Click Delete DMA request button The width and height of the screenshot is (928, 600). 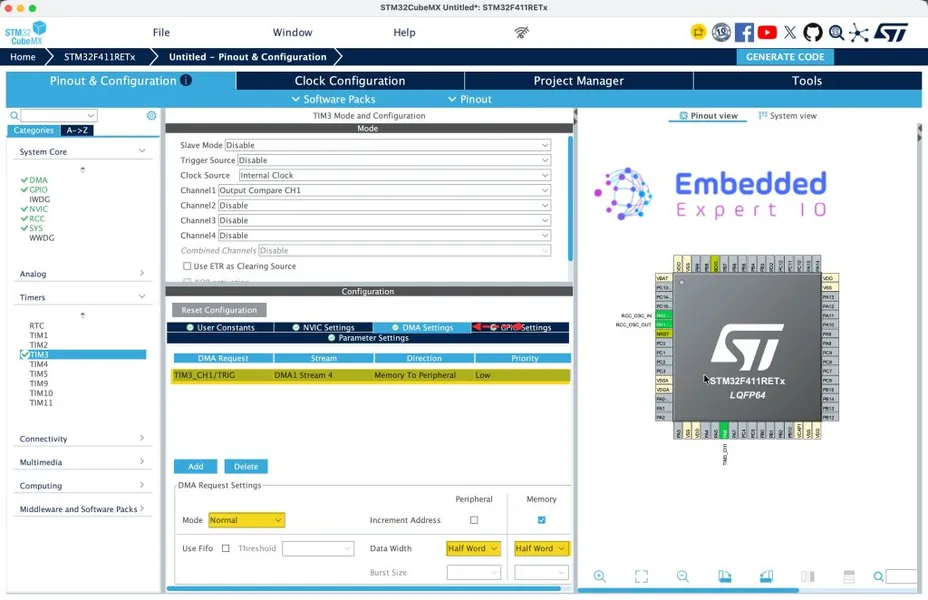(x=246, y=466)
